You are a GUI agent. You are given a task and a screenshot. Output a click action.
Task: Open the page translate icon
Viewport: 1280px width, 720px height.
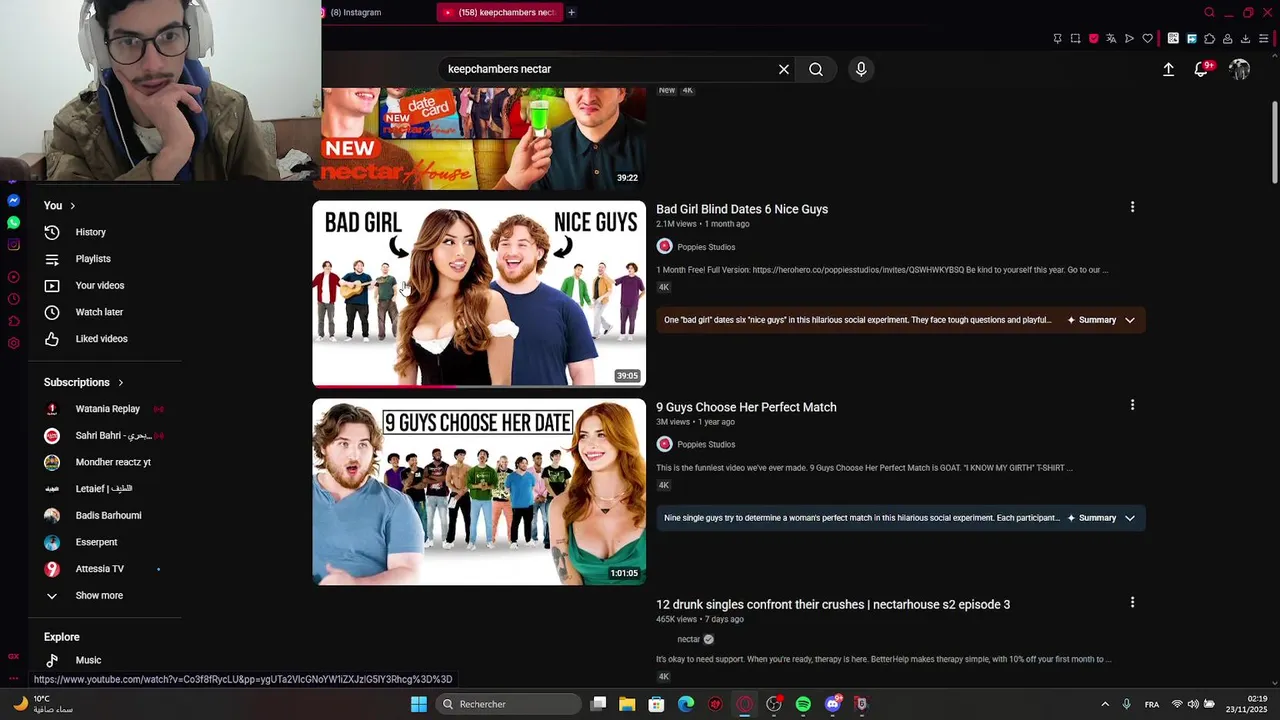pos(1111,39)
